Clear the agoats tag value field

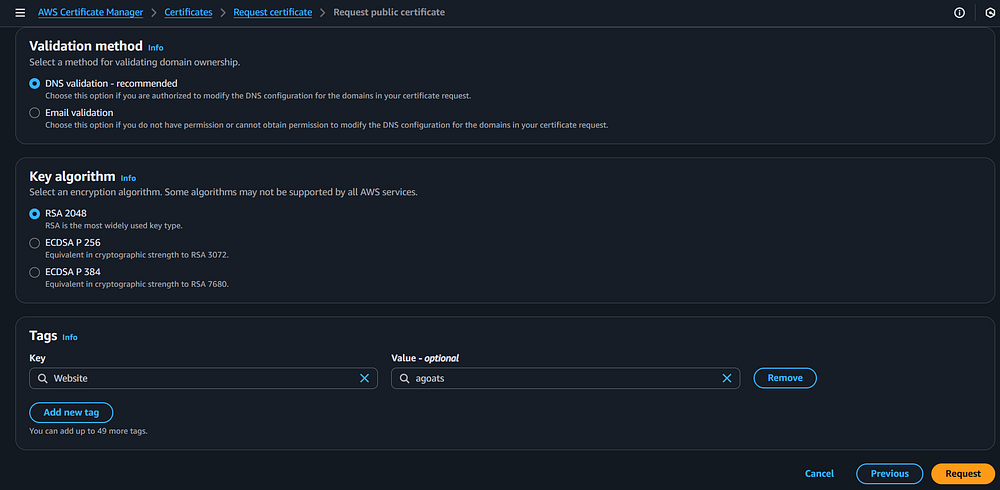(x=726, y=378)
